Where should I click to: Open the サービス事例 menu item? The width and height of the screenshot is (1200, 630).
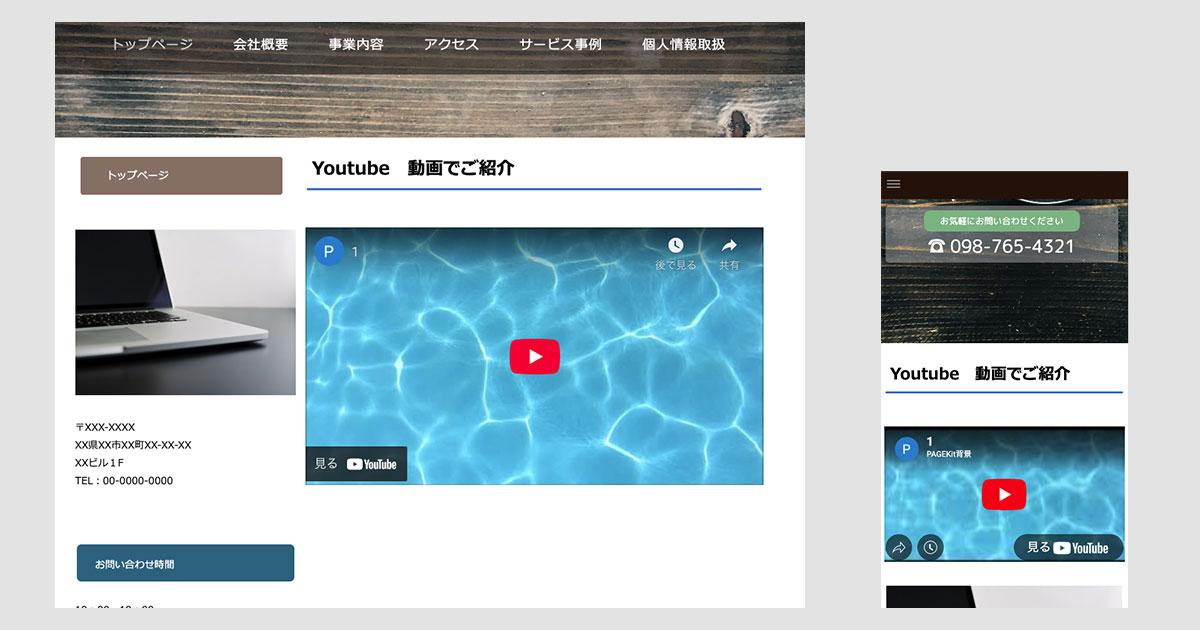click(560, 44)
